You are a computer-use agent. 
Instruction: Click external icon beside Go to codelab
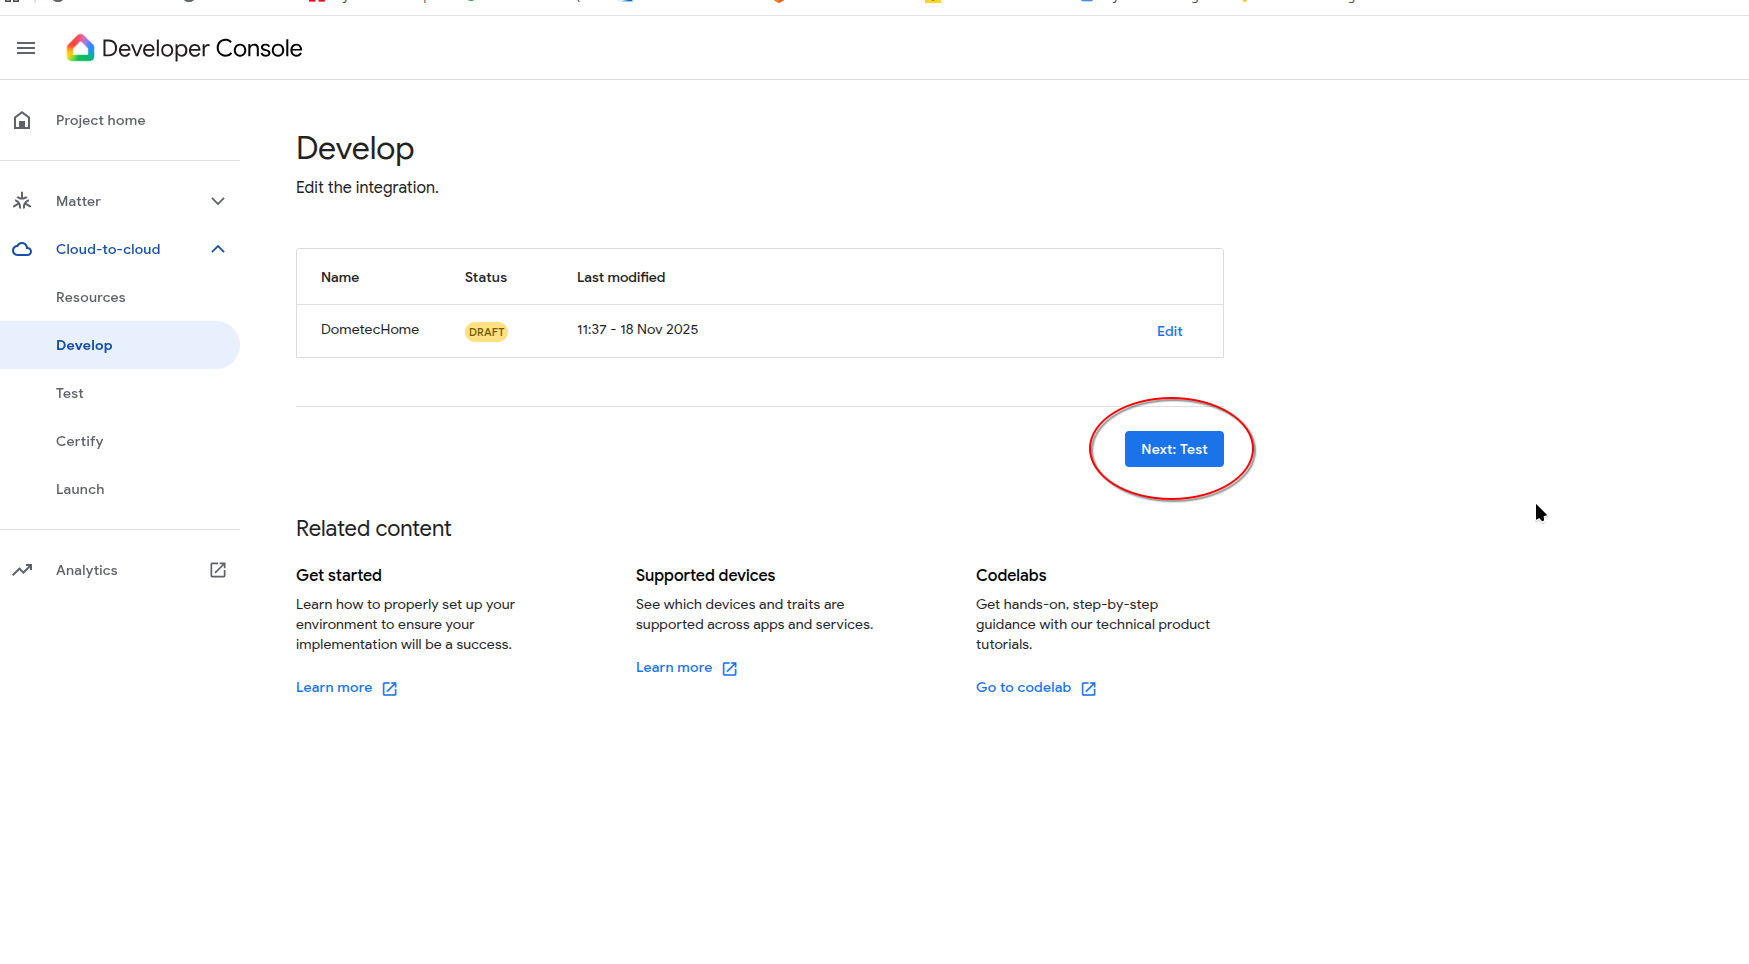pos(1089,688)
